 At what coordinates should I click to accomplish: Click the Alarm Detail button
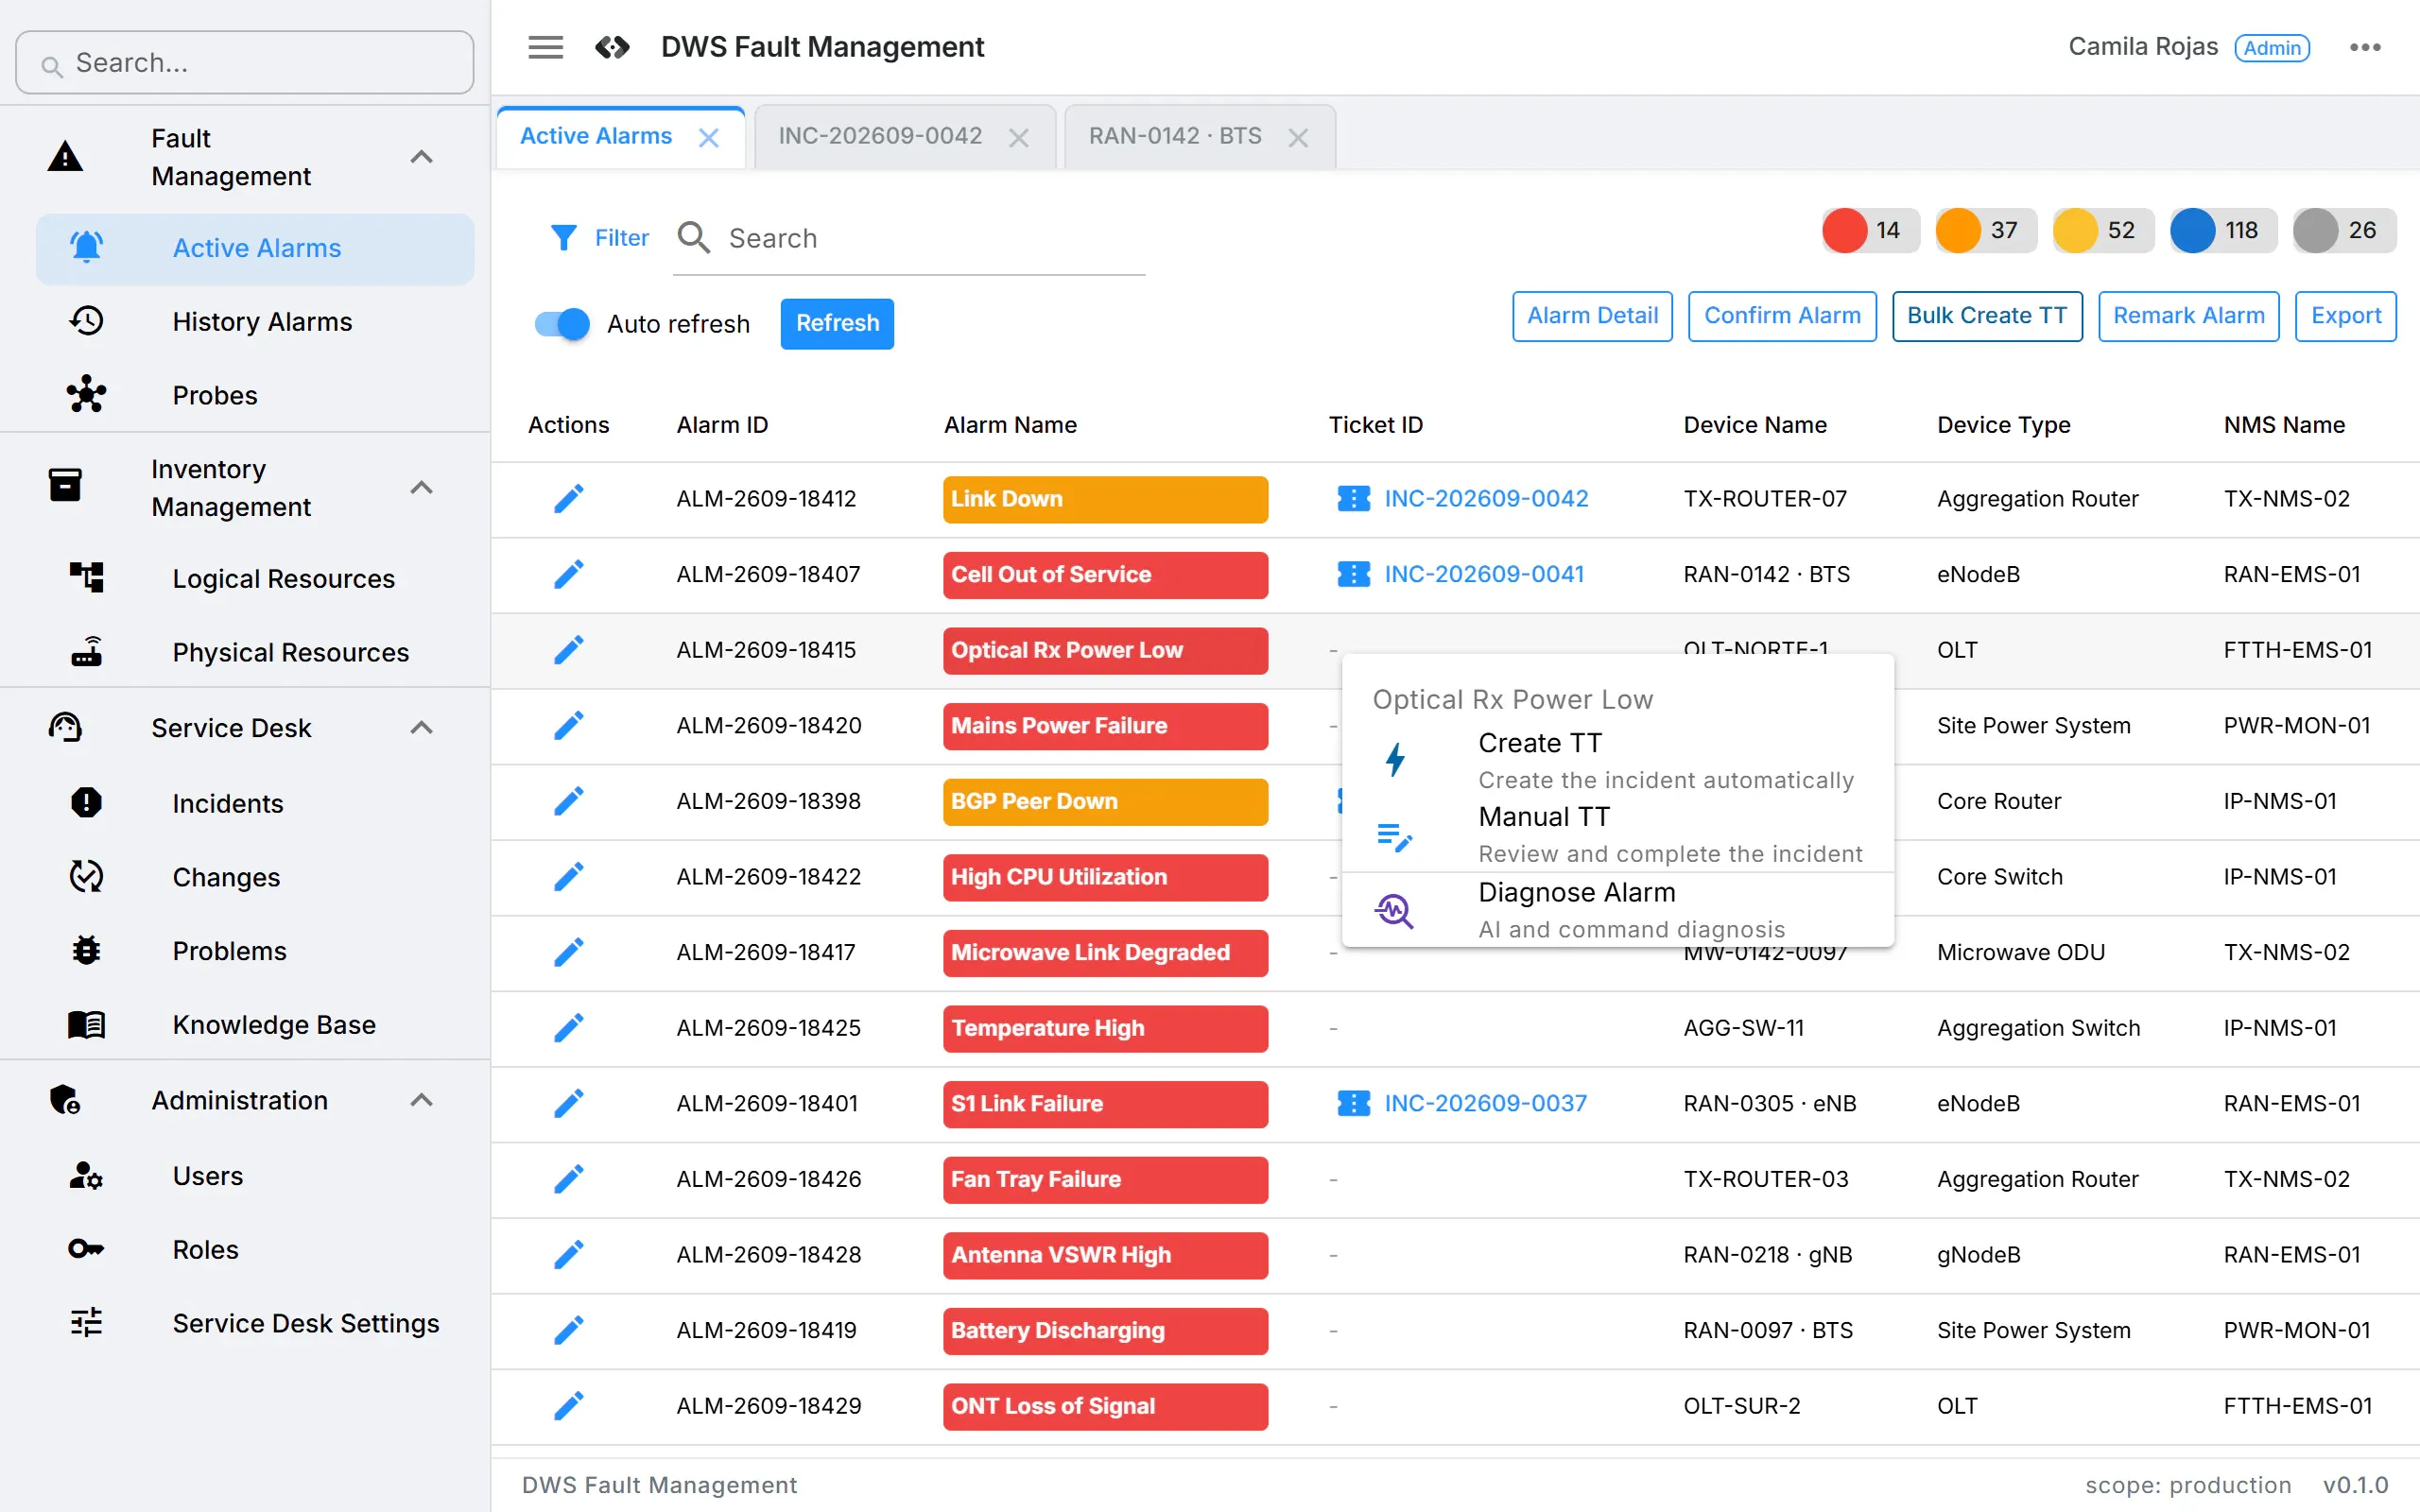click(x=1592, y=316)
